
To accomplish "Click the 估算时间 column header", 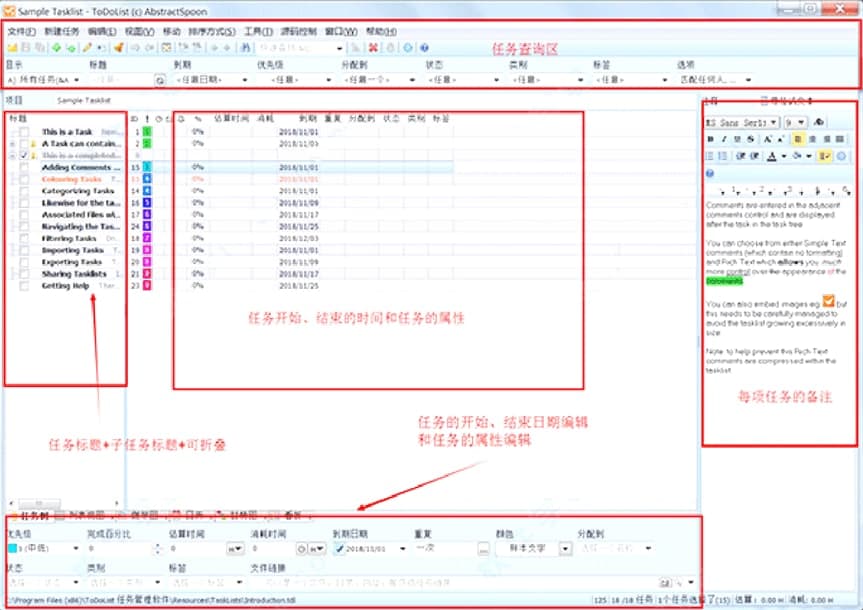I will (232, 118).
